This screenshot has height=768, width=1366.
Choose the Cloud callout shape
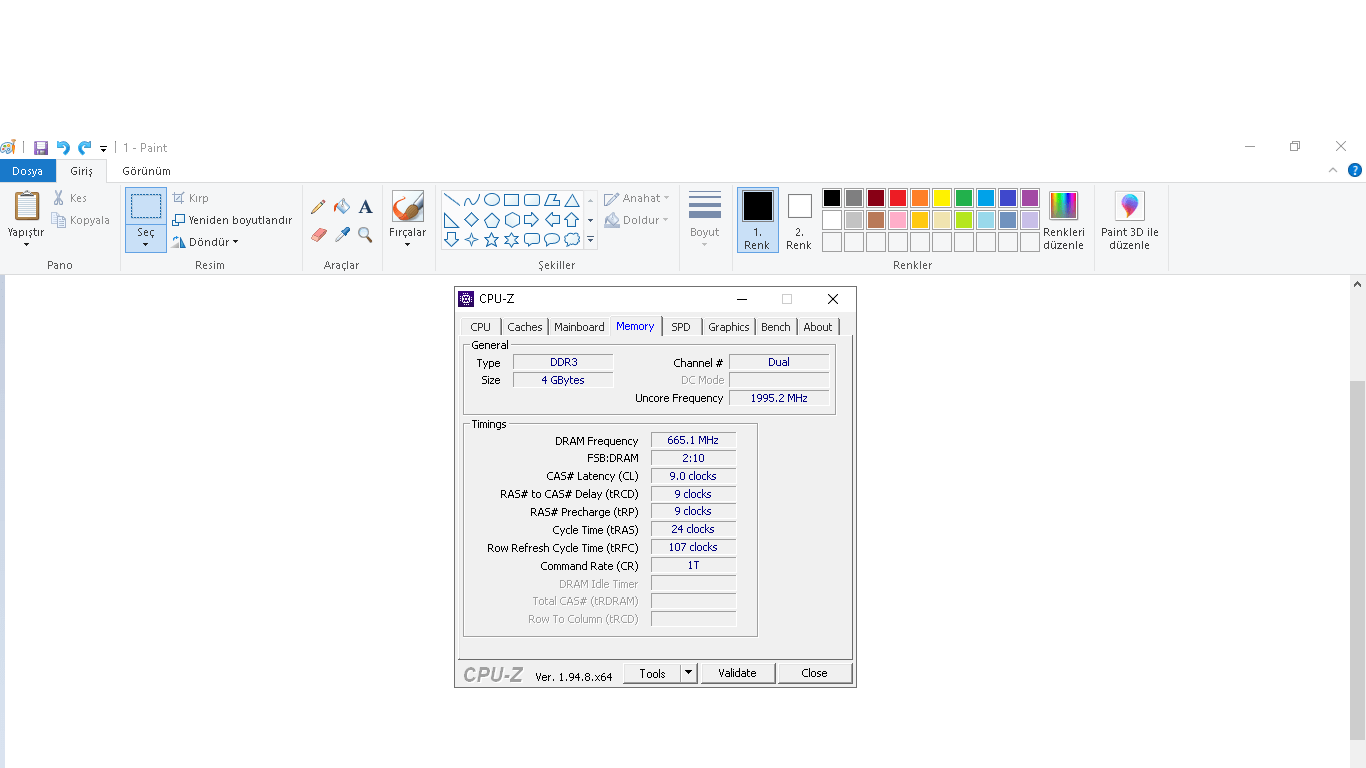click(x=572, y=240)
